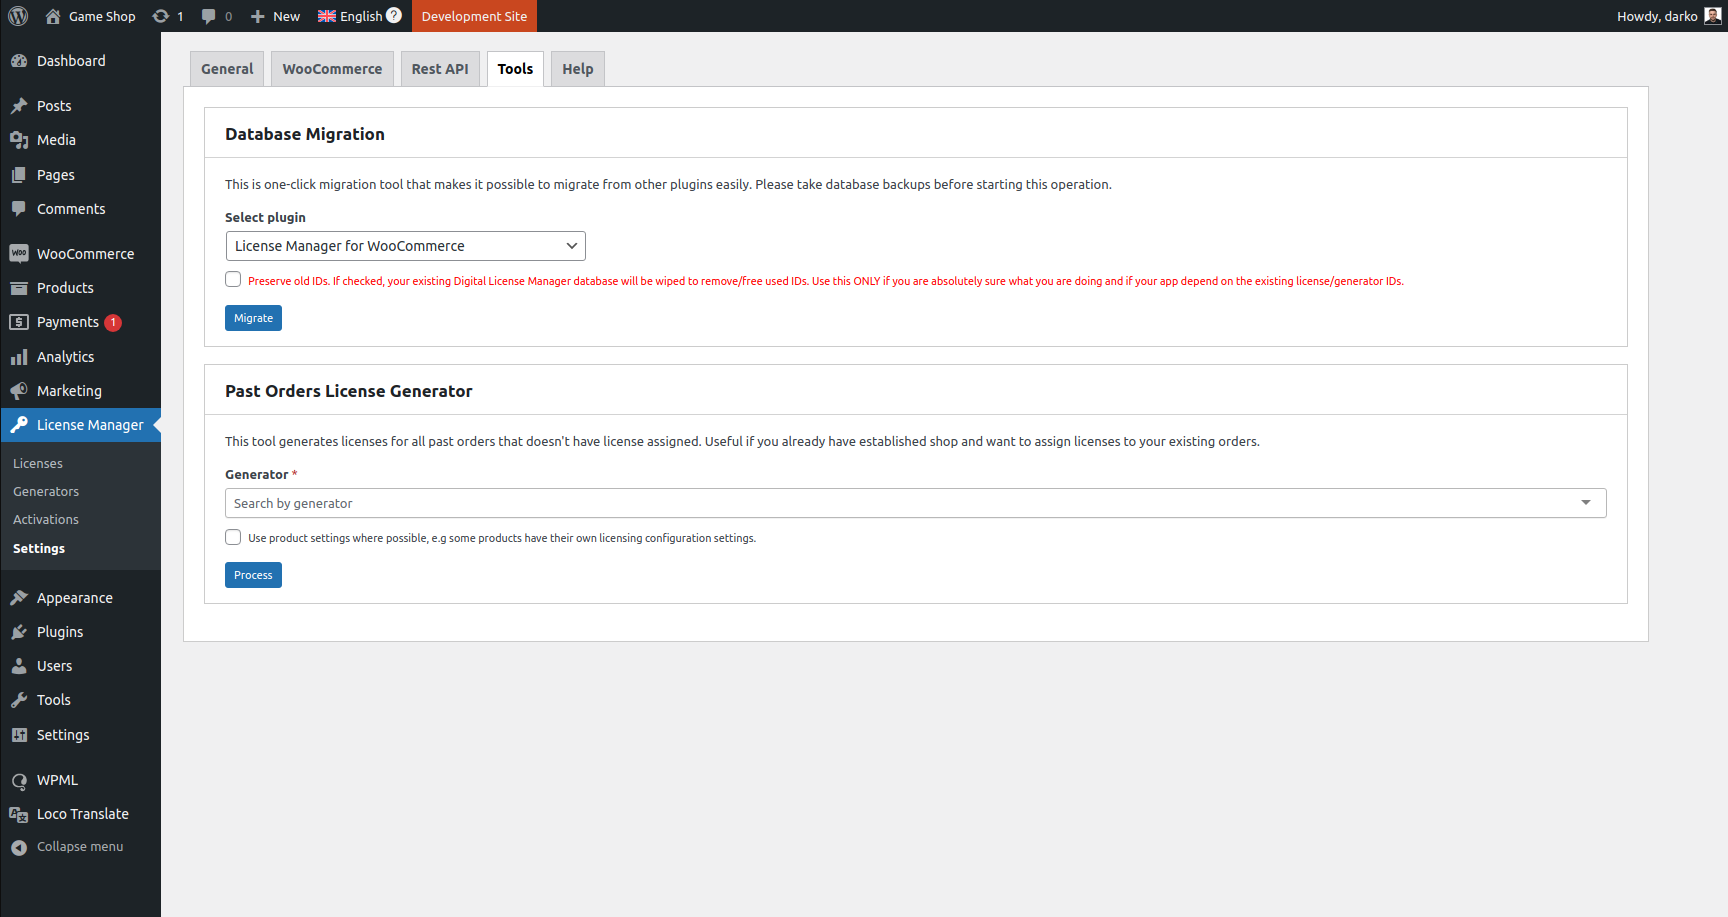The image size is (1728, 917).
Task: Open the Help tab
Action: [578, 69]
